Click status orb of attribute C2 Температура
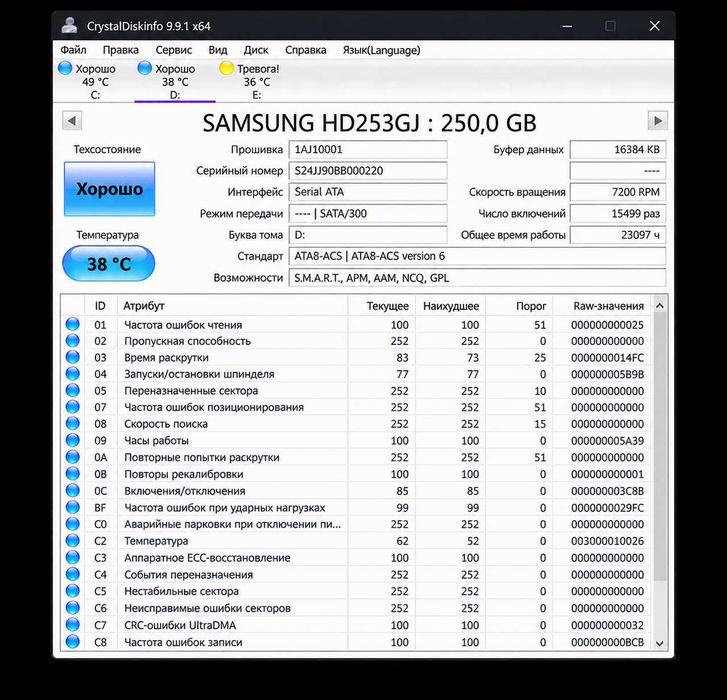Screen dimensions: 727x700 (72, 540)
